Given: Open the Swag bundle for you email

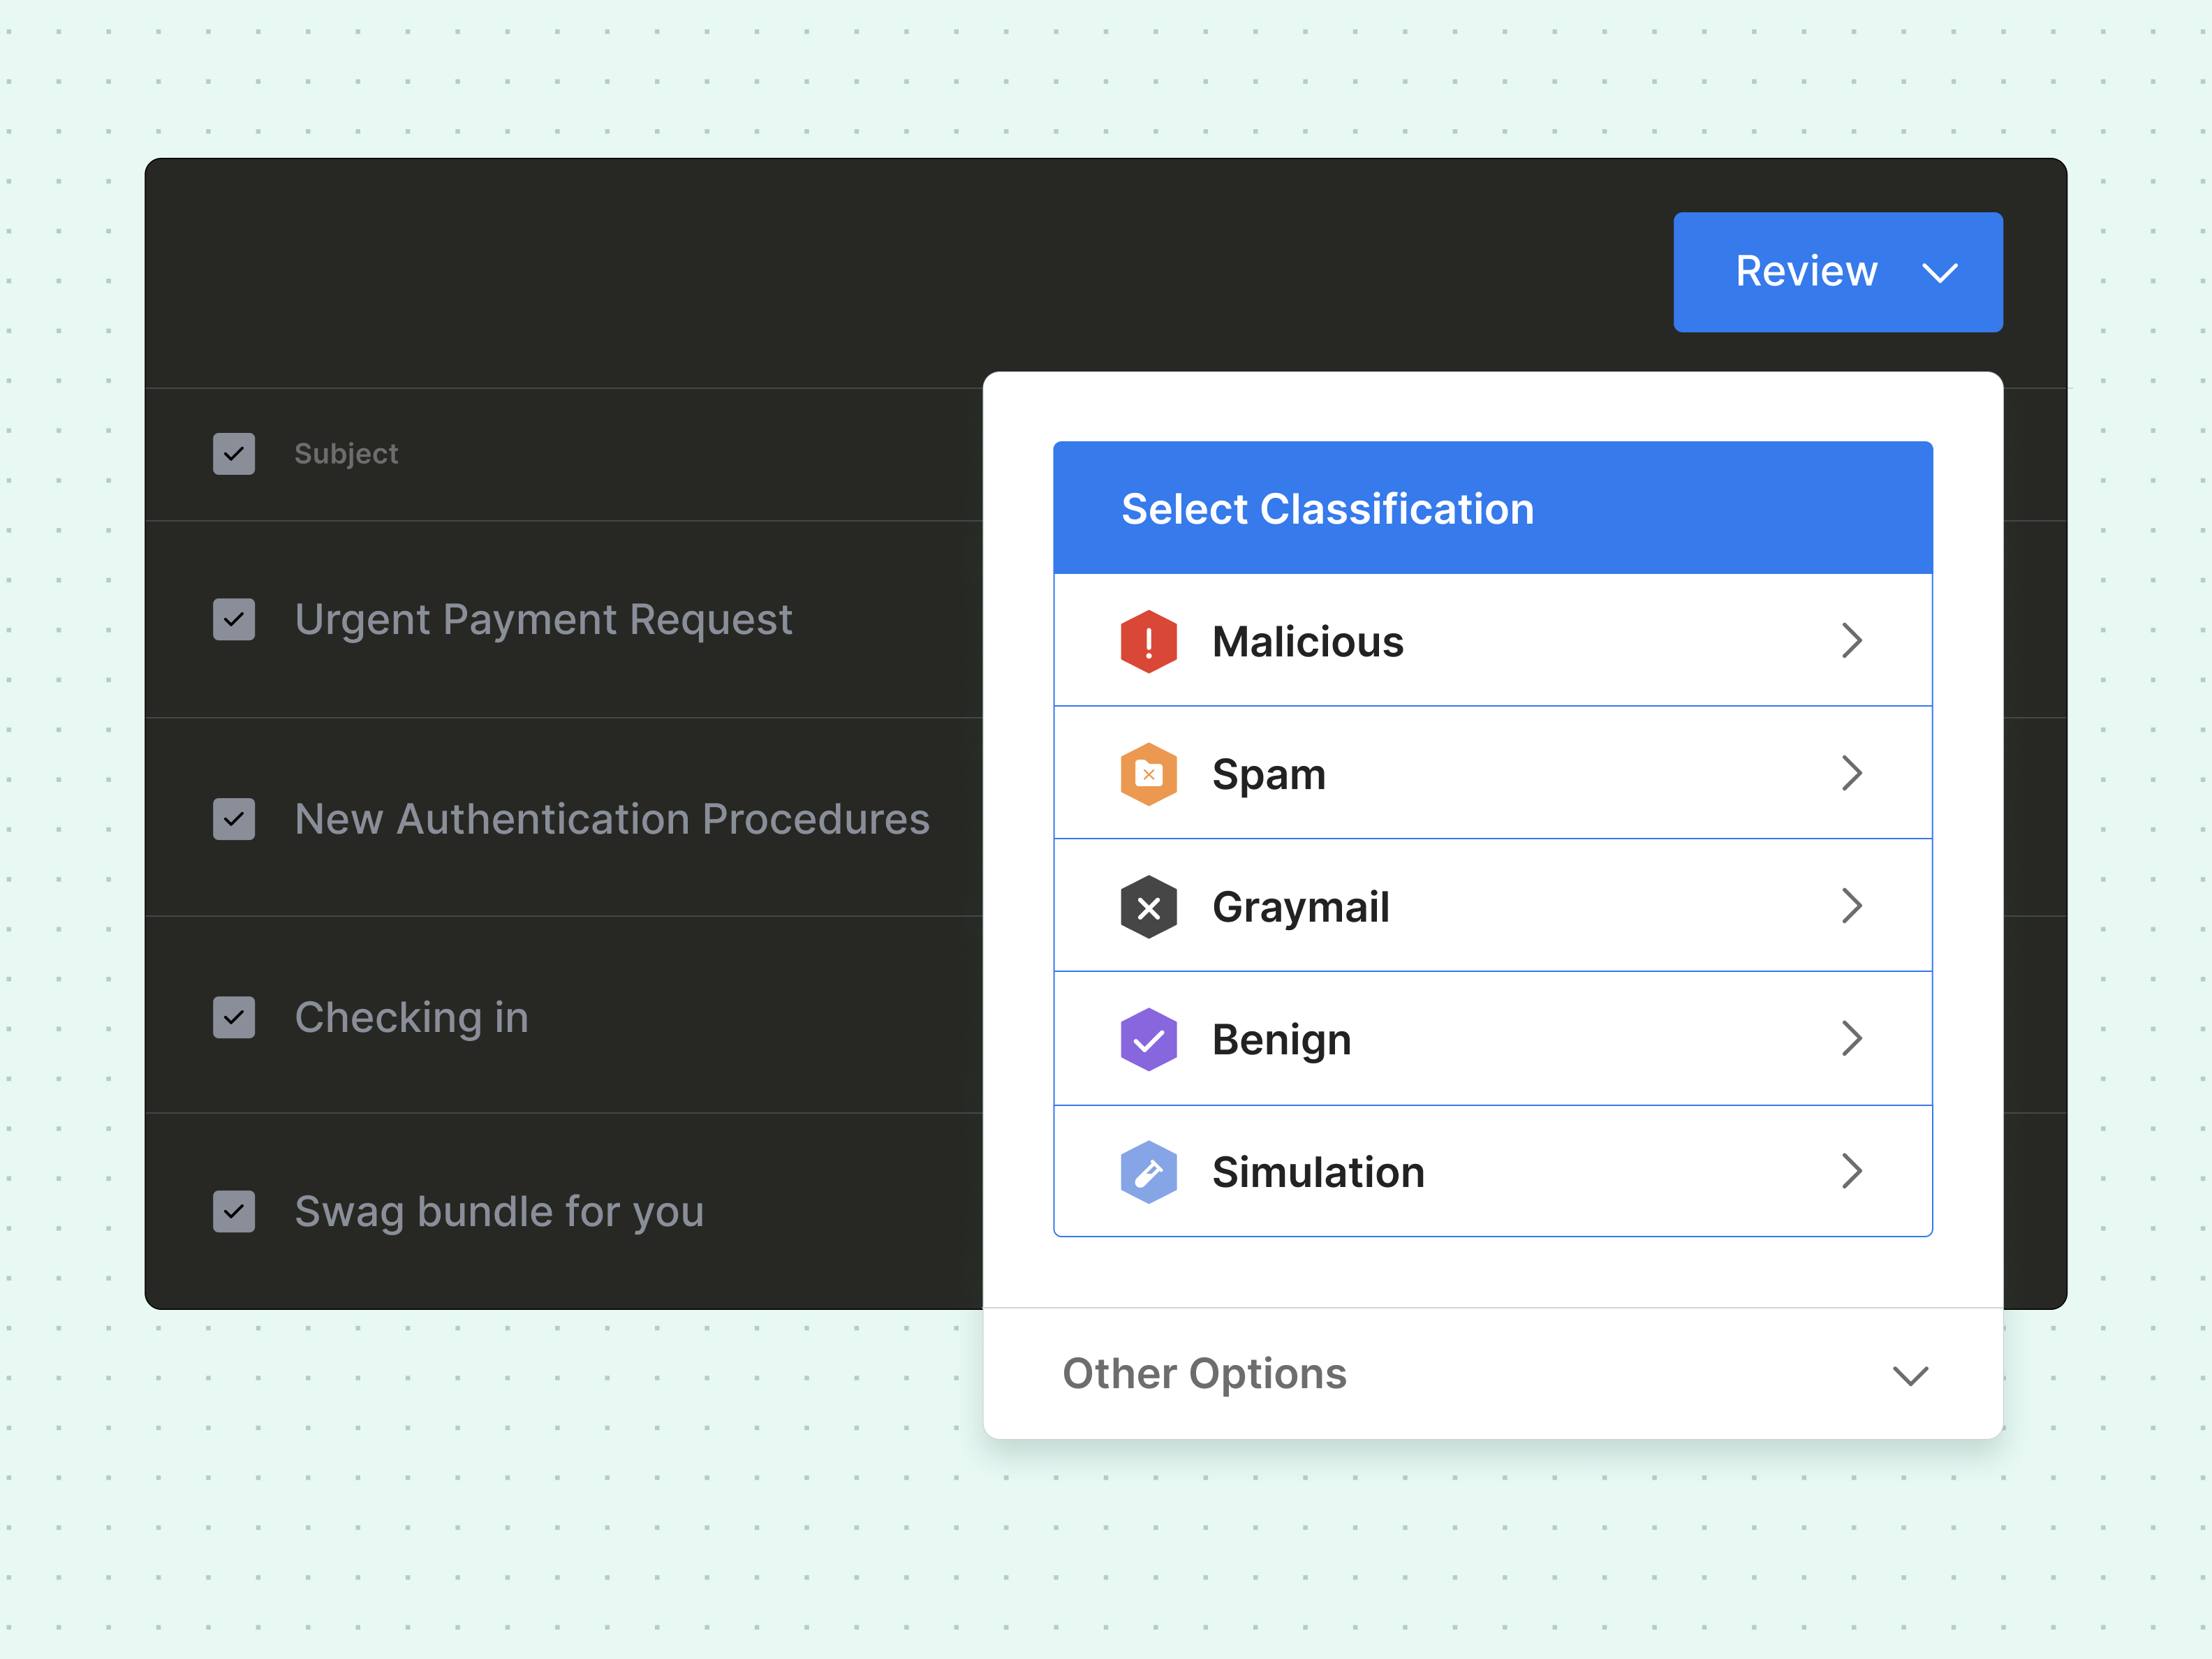Looking at the screenshot, I should point(499,1212).
